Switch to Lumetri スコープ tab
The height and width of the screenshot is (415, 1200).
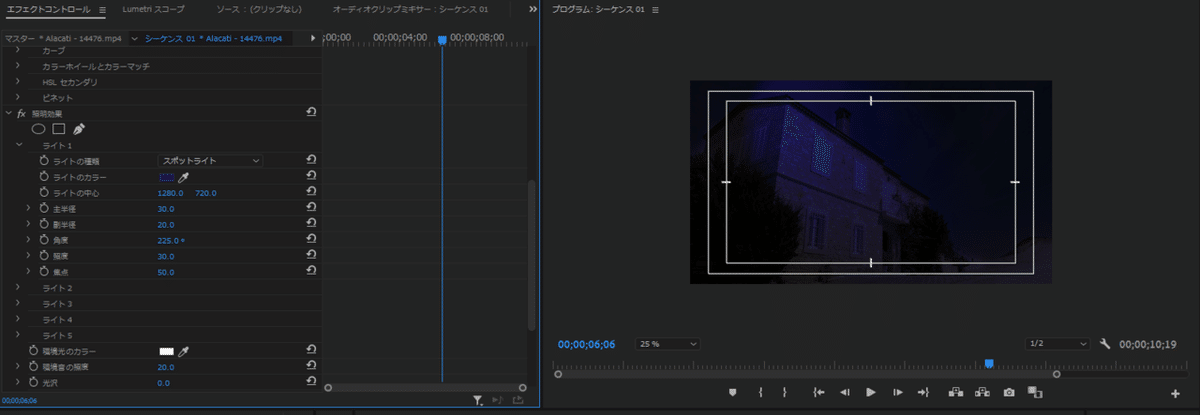pyautogui.click(x=154, y=9)
